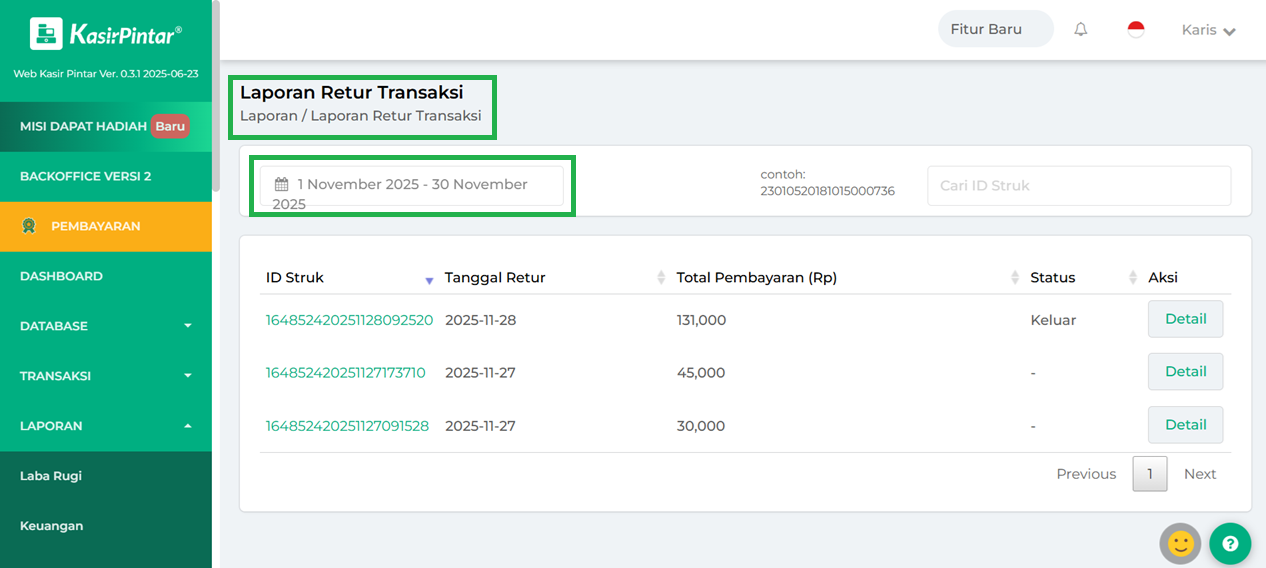The width and height of the screenshot is (1266, 568).
Task: Sort table by ID Struk column arrow
Action: tap(429, 280)
